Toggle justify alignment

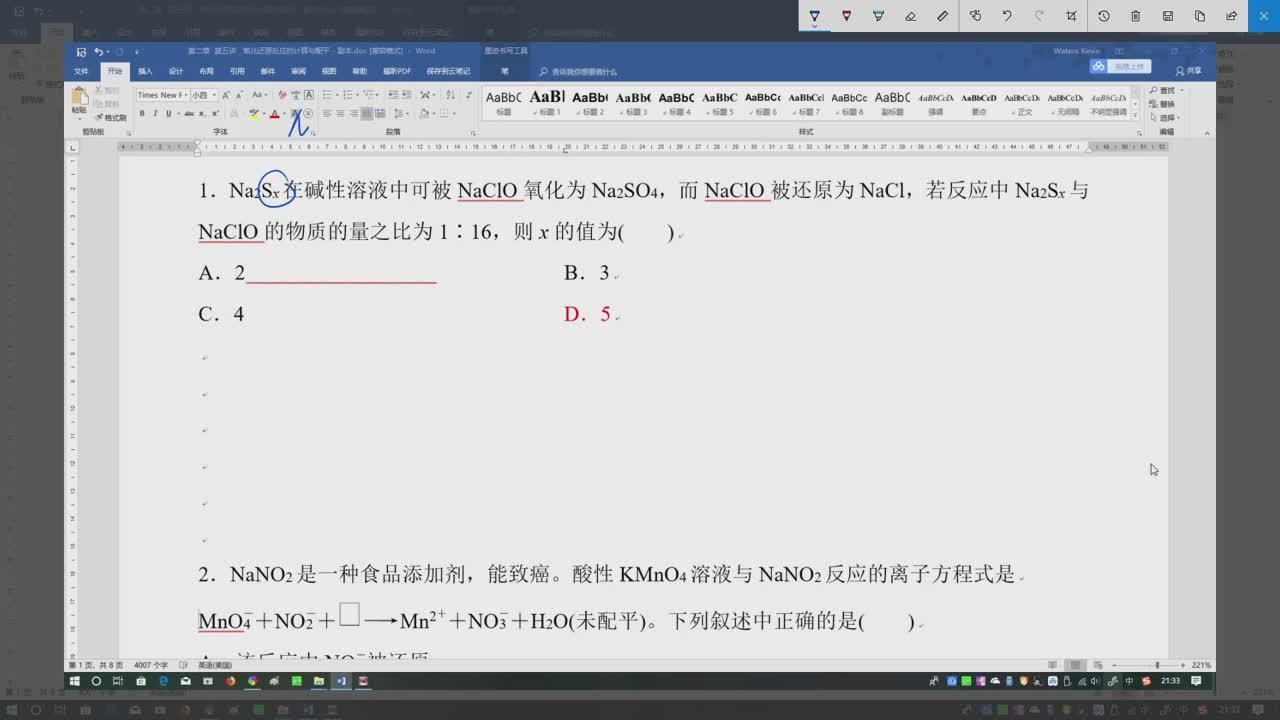coord(367,114)
